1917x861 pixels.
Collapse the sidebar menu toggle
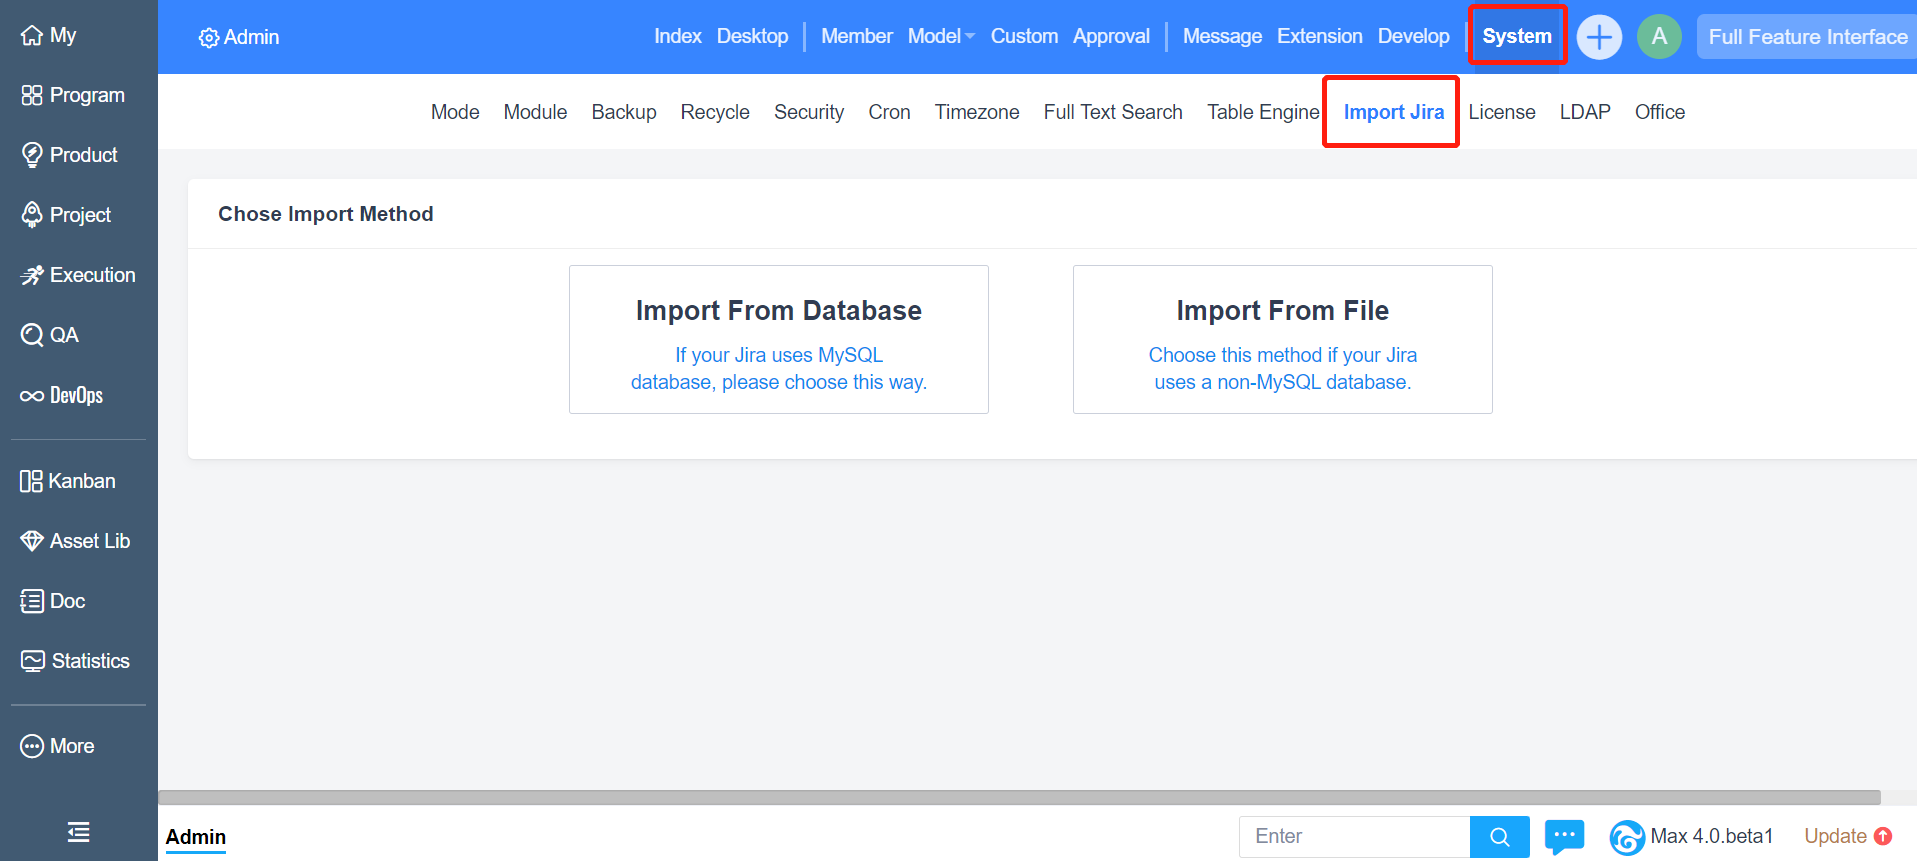click(x=78, y=832)
